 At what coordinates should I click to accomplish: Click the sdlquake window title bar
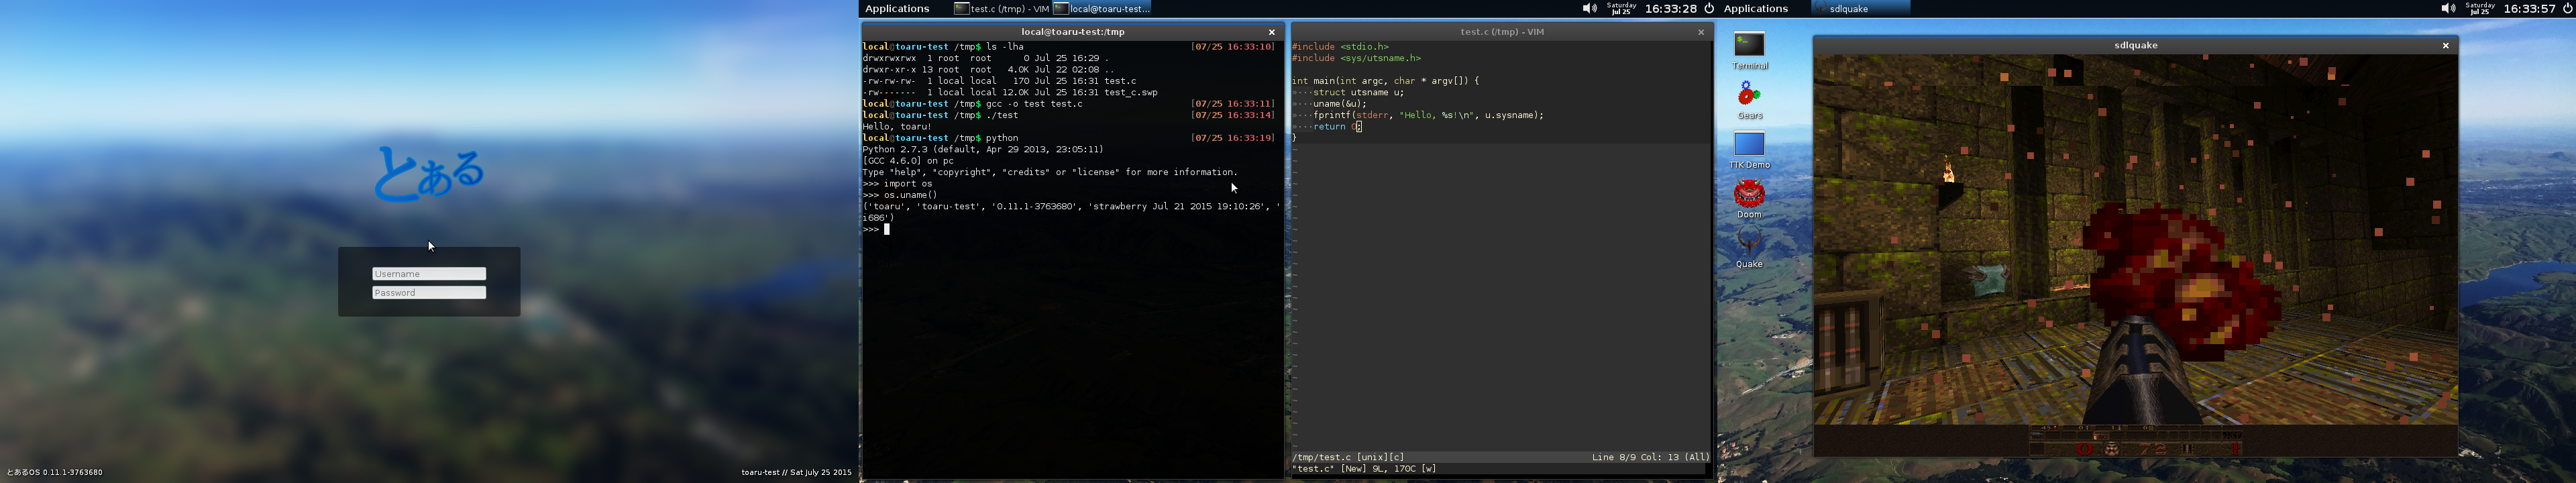tap(2135, 45)
